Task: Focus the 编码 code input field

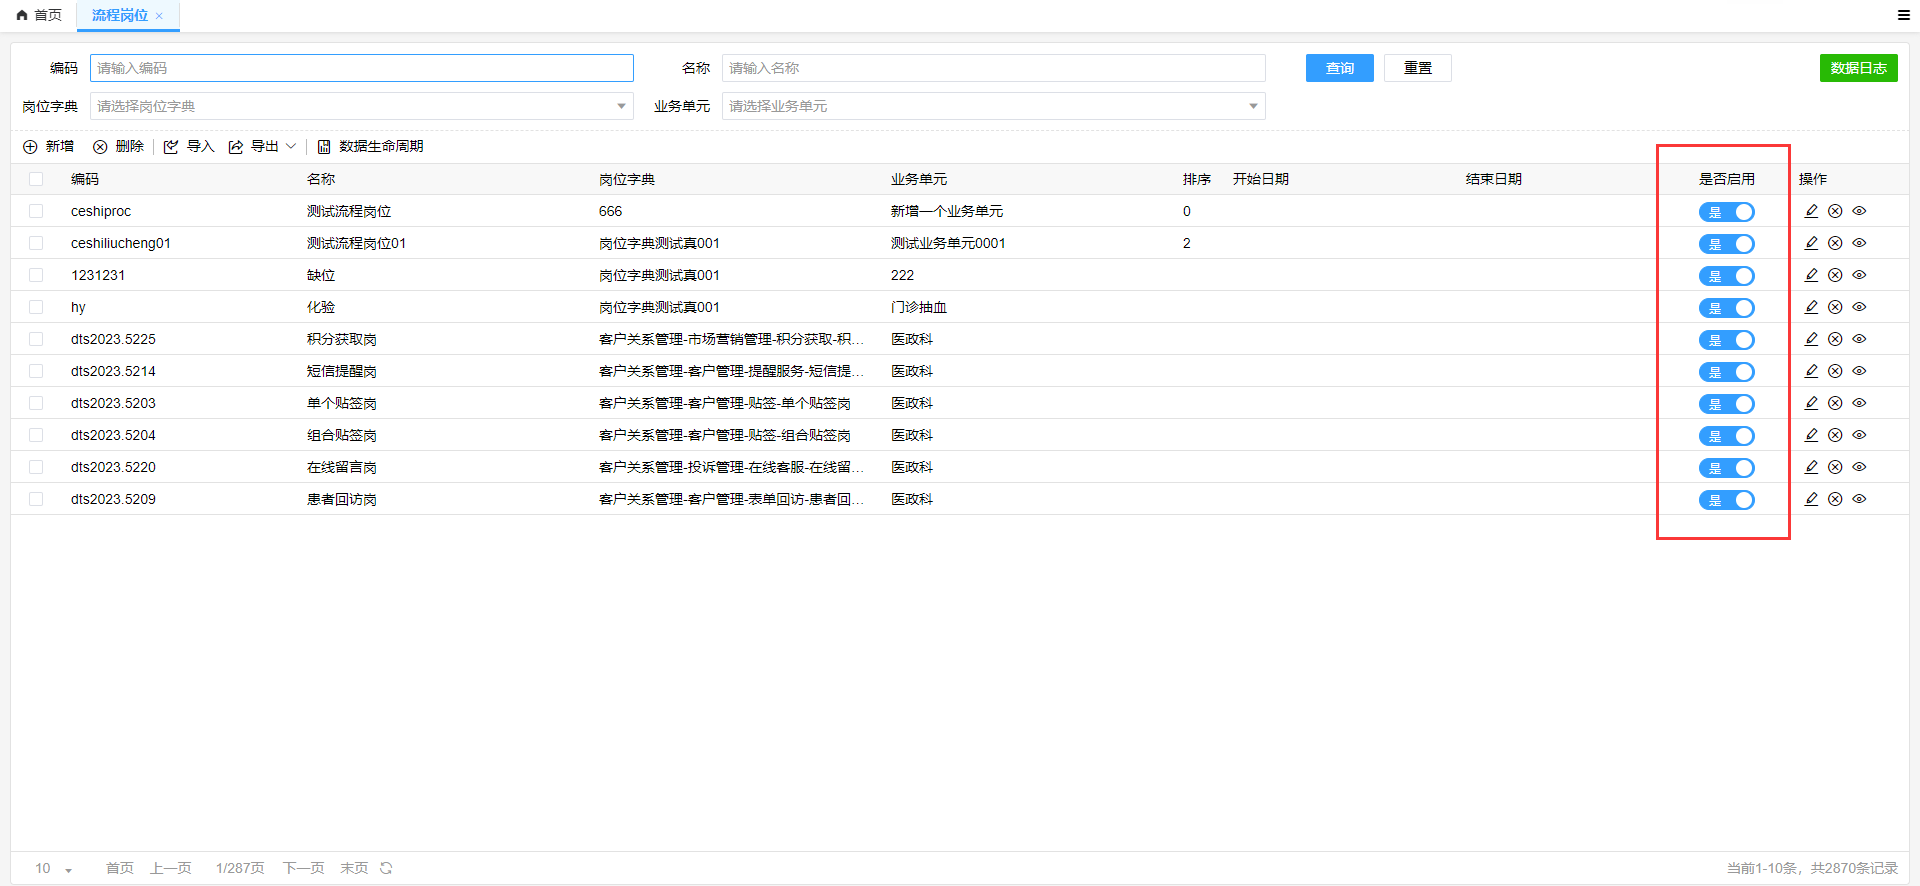Action: pos(362,68)
